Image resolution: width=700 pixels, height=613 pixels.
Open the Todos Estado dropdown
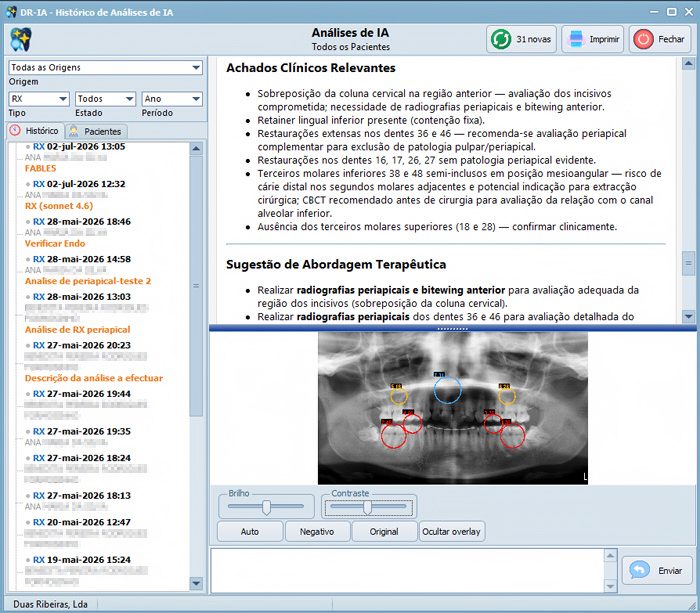105,99
